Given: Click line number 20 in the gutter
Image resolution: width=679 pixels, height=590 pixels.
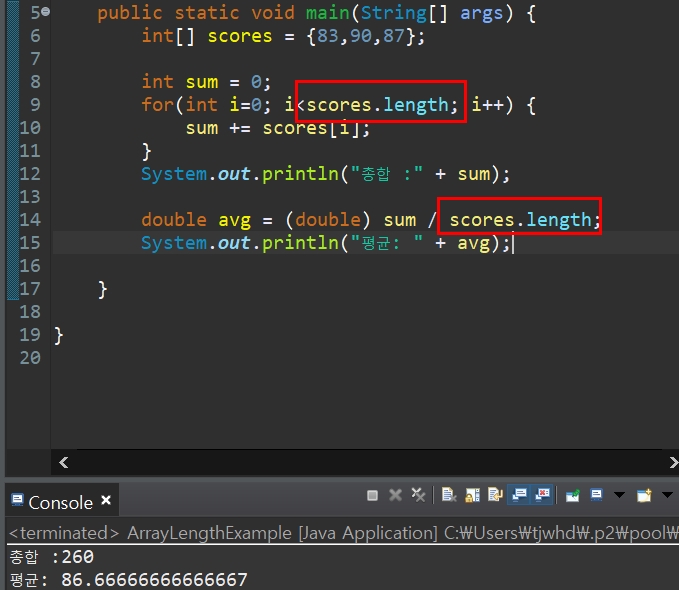Looking at the screenshot, I should point(30,358).
